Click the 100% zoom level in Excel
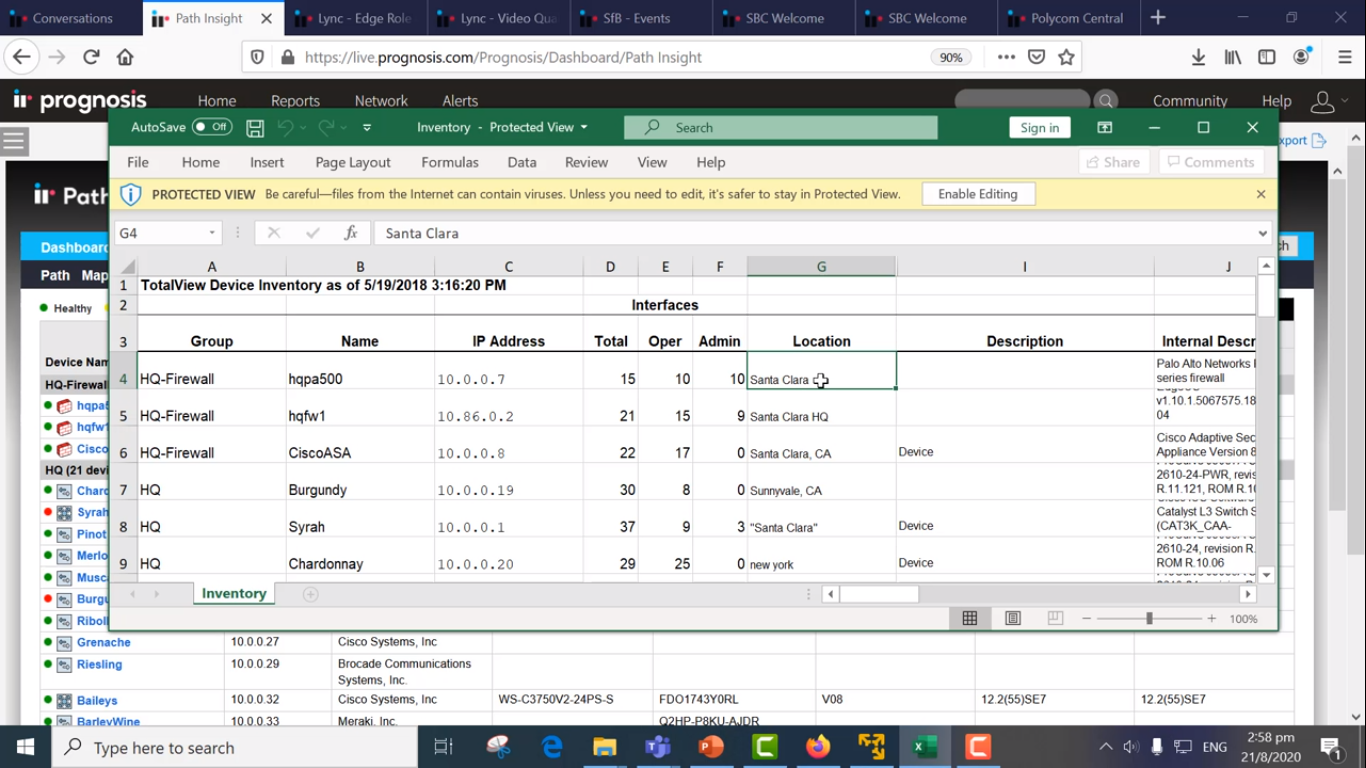1366x768 pixels. tap(1243, 619)
